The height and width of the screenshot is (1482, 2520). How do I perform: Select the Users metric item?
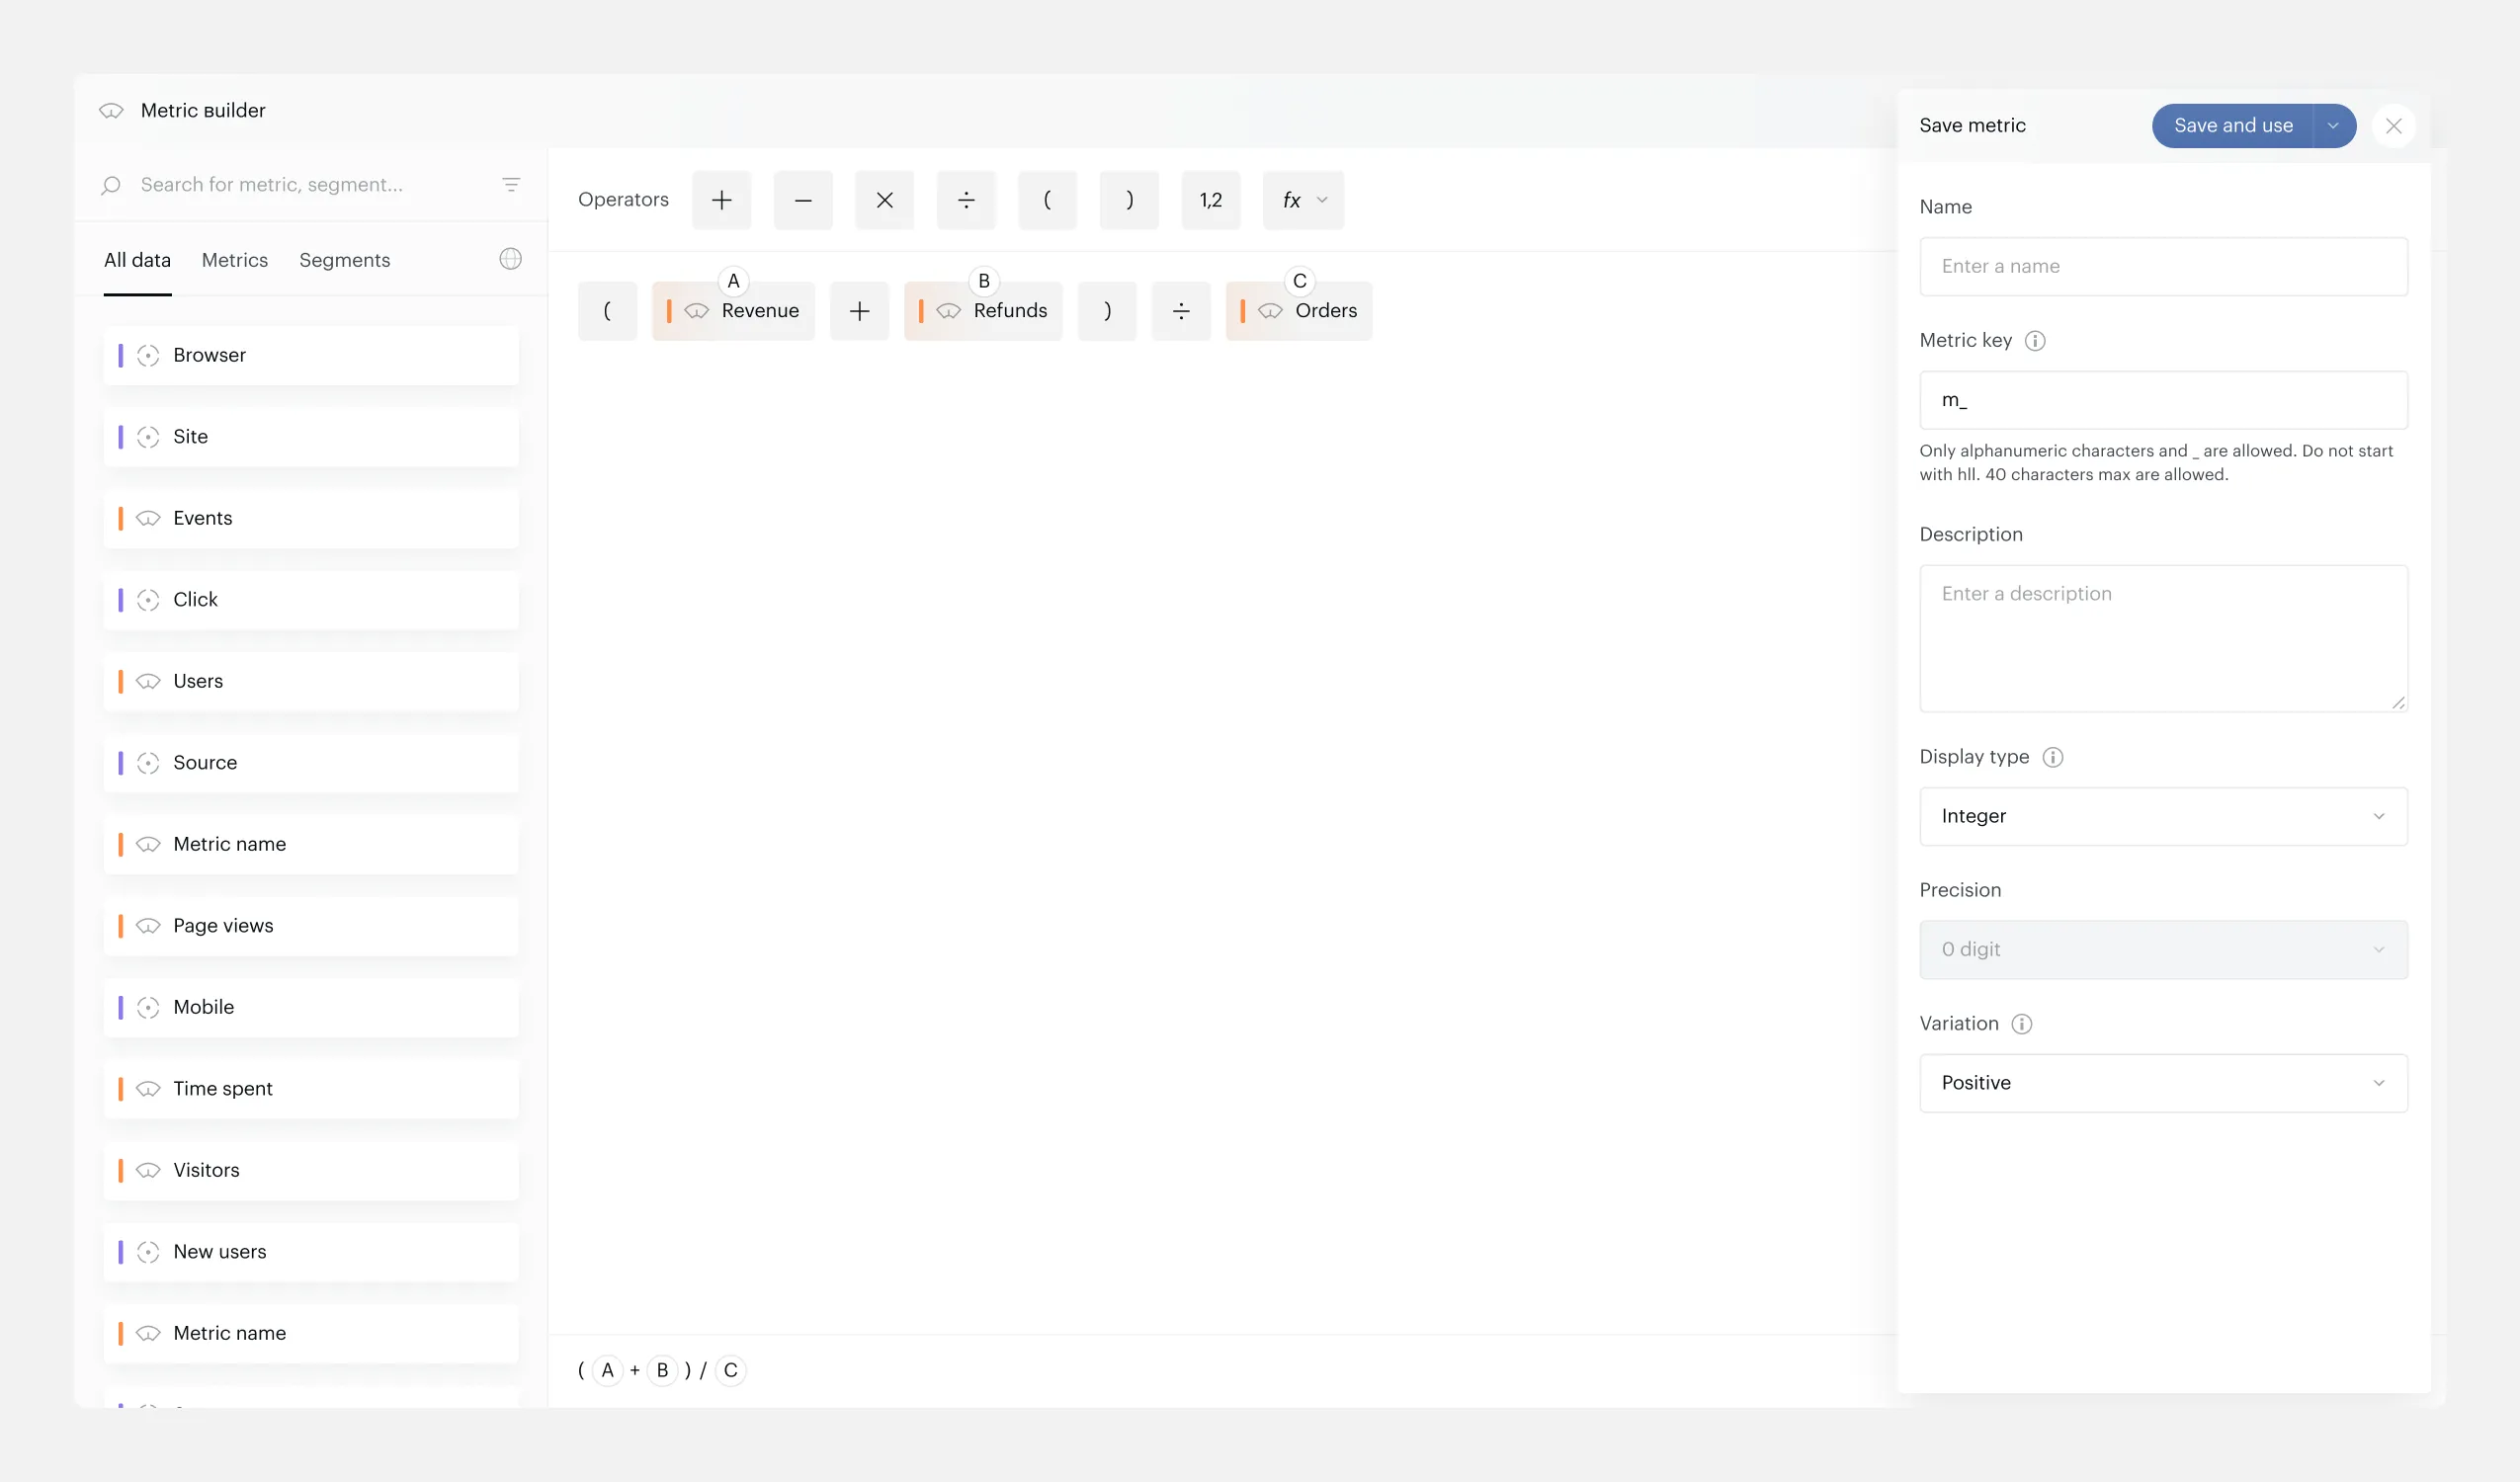click(311, 681)
